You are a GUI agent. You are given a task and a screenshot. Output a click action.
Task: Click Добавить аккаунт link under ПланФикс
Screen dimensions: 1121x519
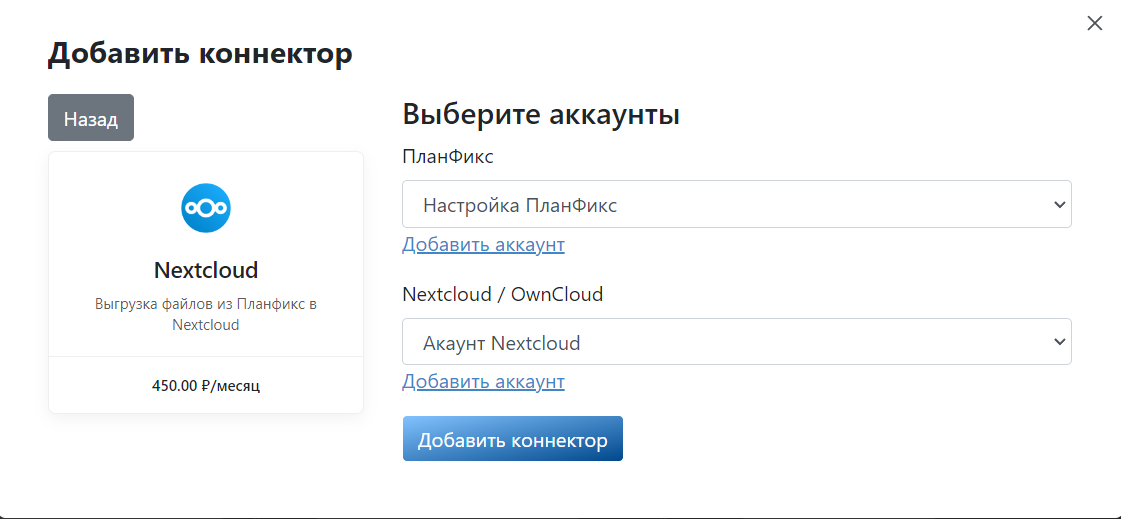483,244
